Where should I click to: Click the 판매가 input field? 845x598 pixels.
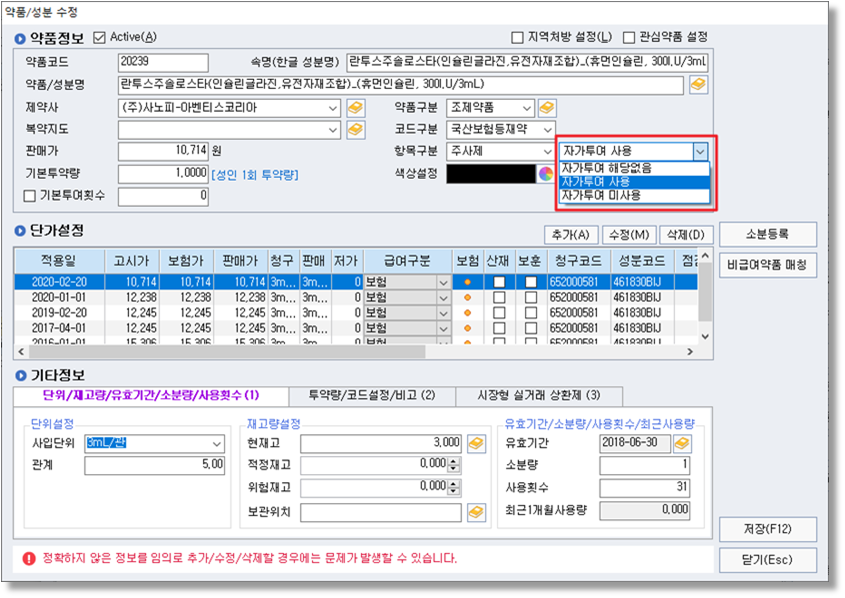163,152
